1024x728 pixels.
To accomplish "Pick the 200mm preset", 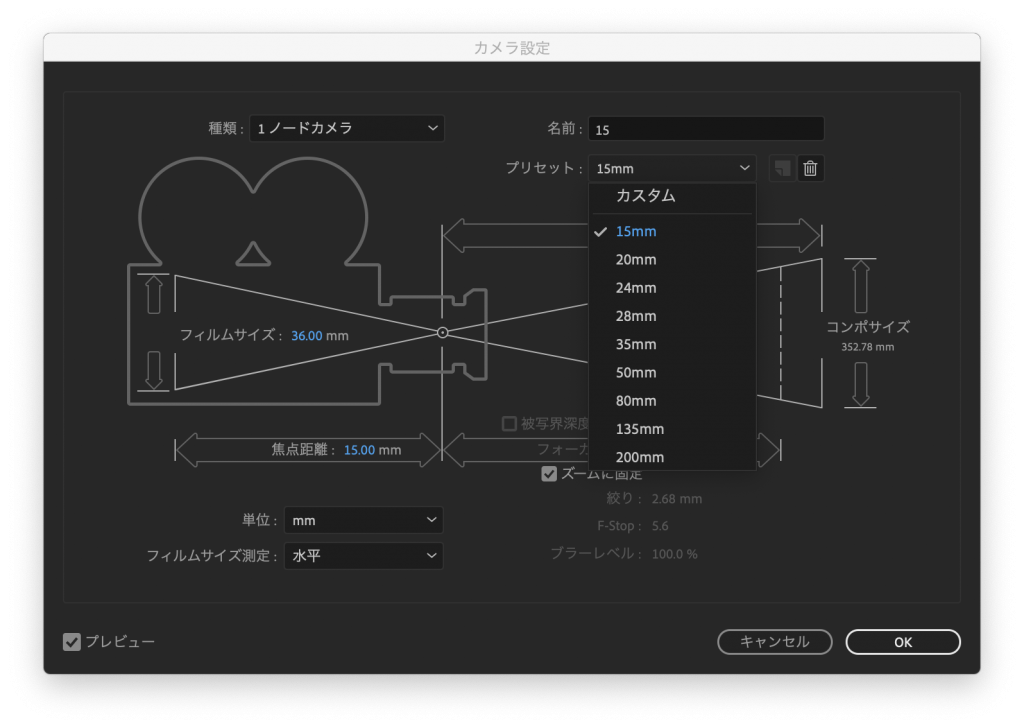I will click(x=672, y=457).
